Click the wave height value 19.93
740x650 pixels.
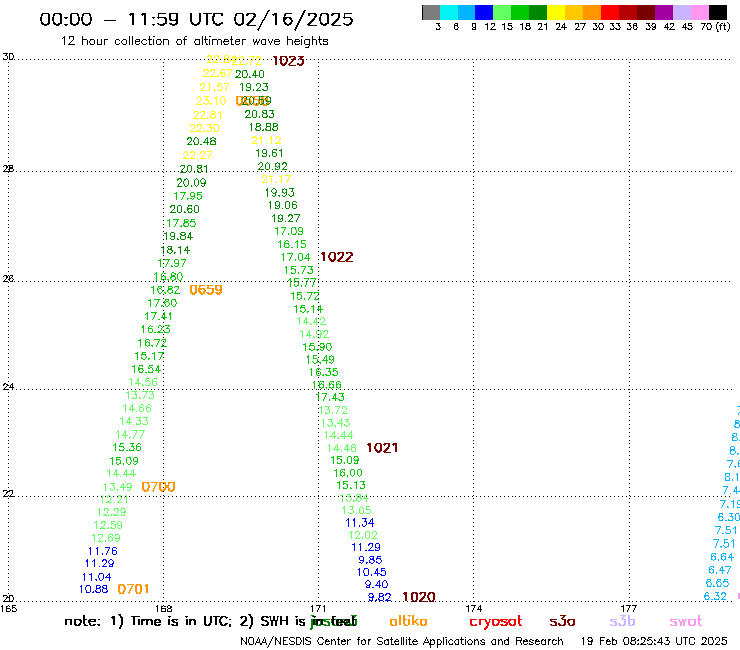tap(279, 193)
